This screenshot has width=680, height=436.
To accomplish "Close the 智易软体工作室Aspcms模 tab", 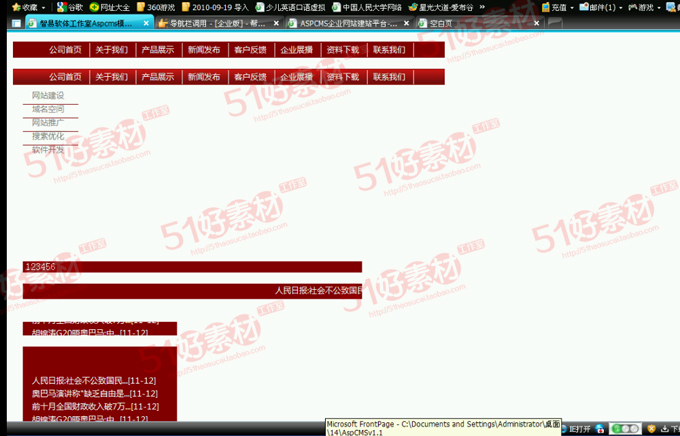I will 146,23.
